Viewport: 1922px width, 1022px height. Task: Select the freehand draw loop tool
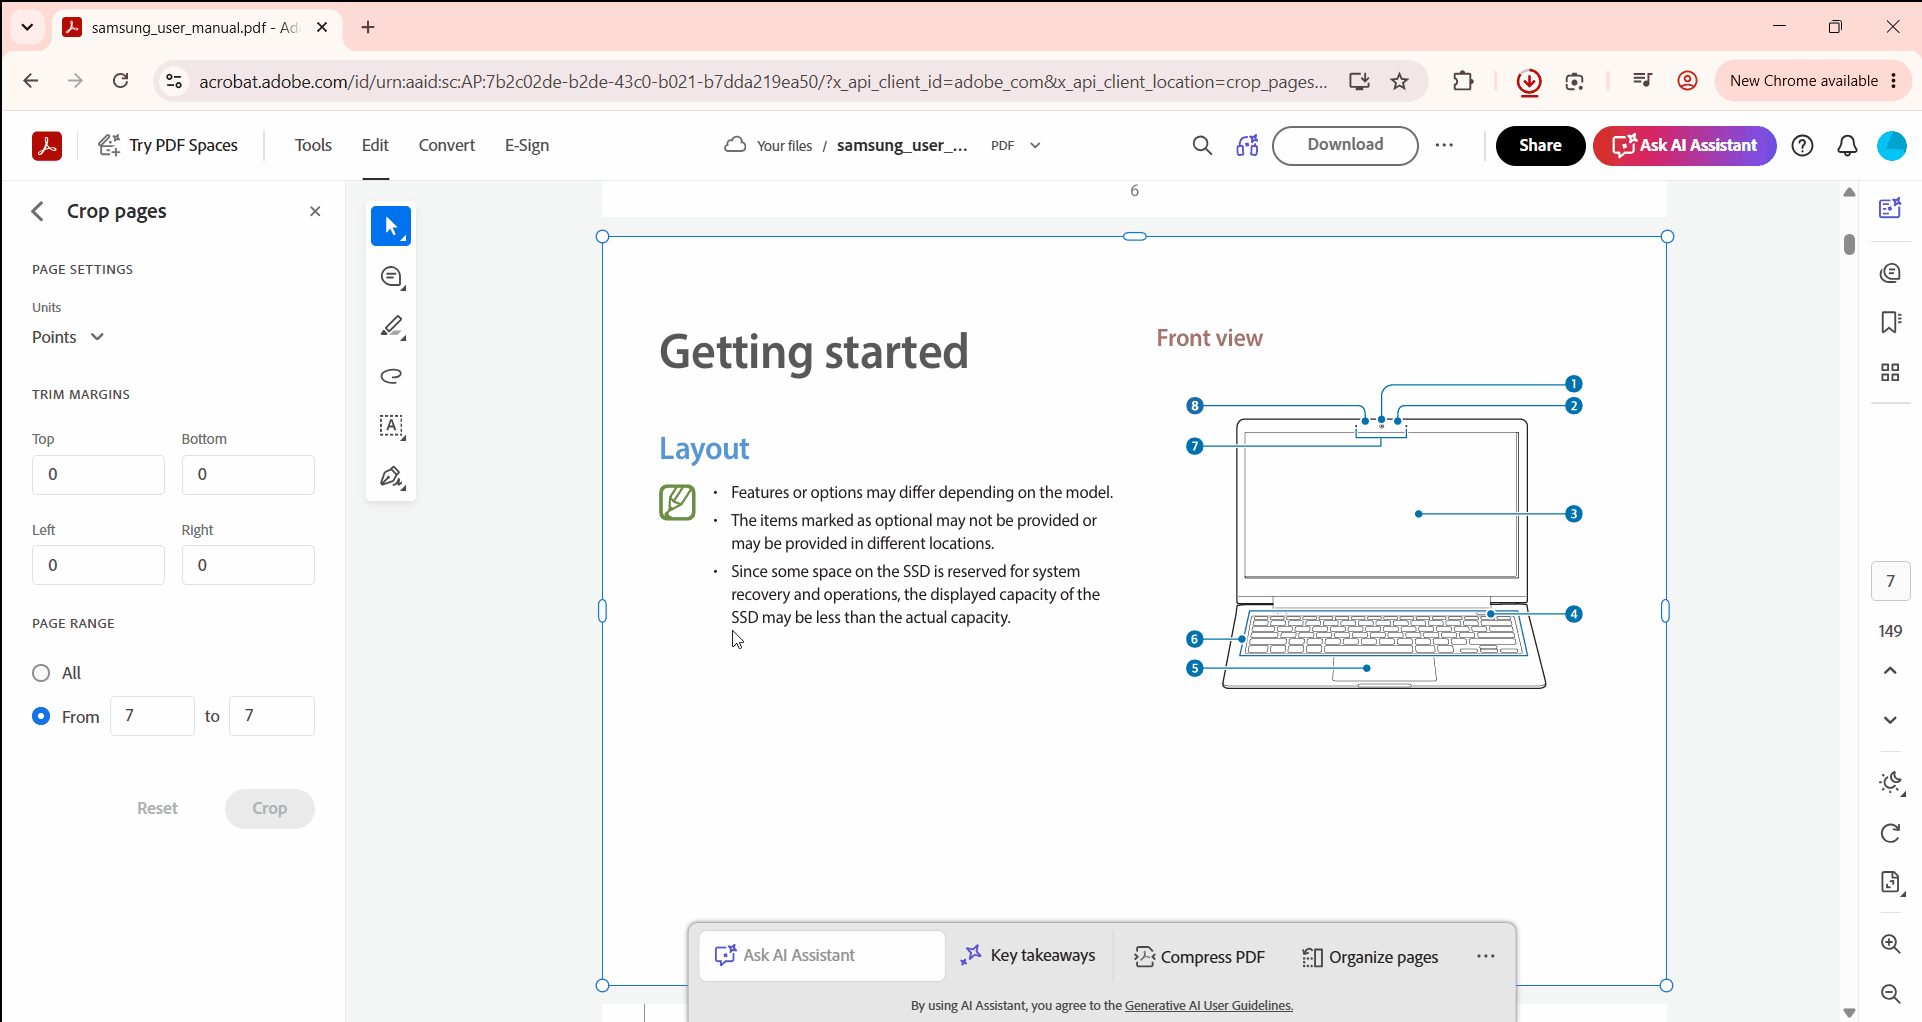391,376
